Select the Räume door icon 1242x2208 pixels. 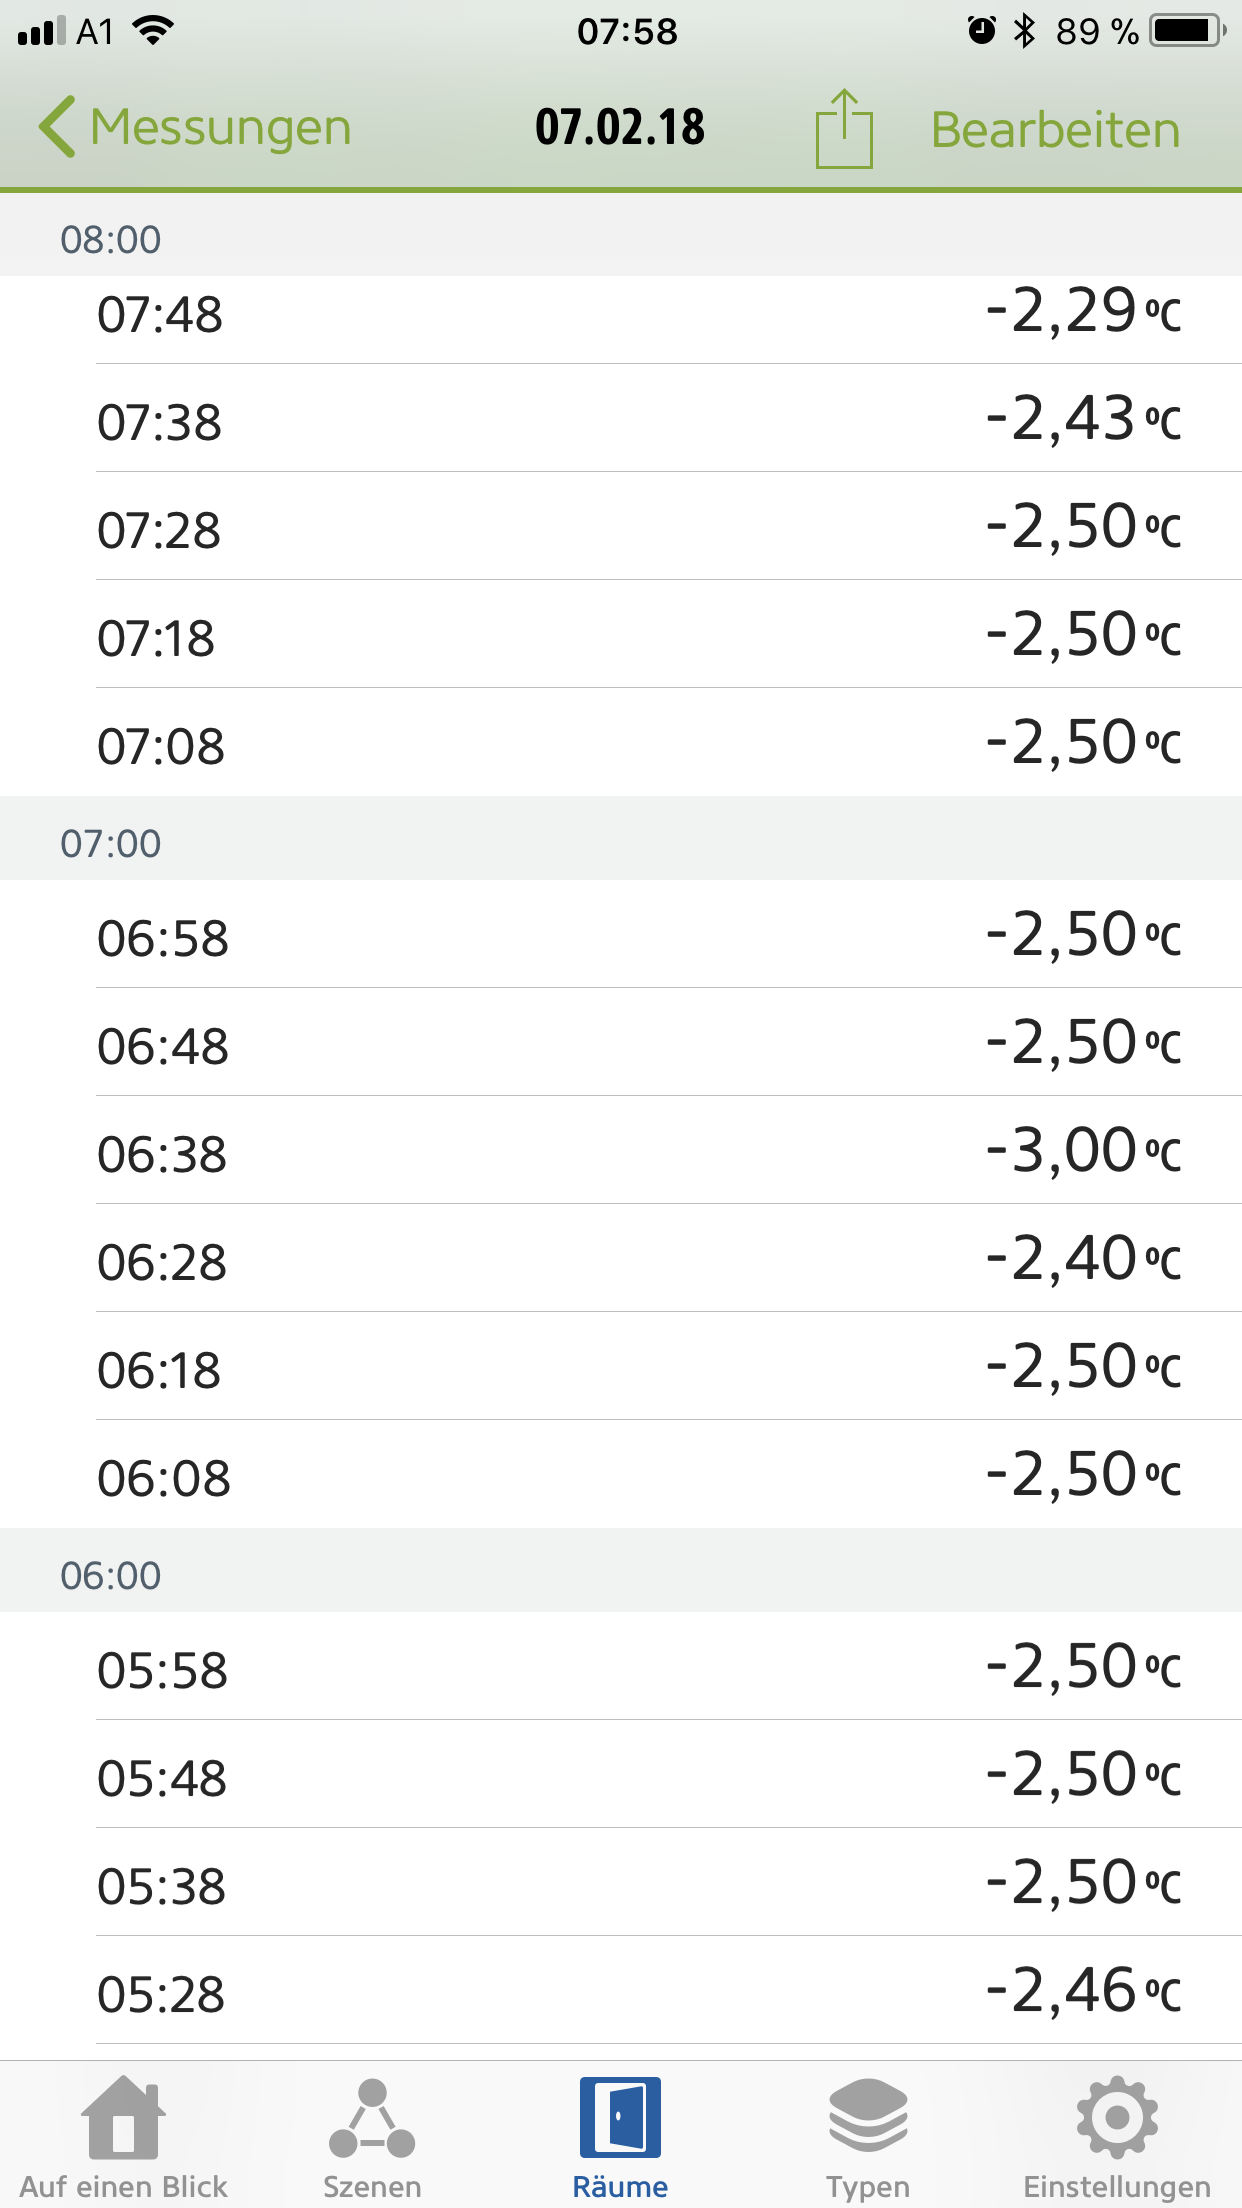[x=620, y=2117]
